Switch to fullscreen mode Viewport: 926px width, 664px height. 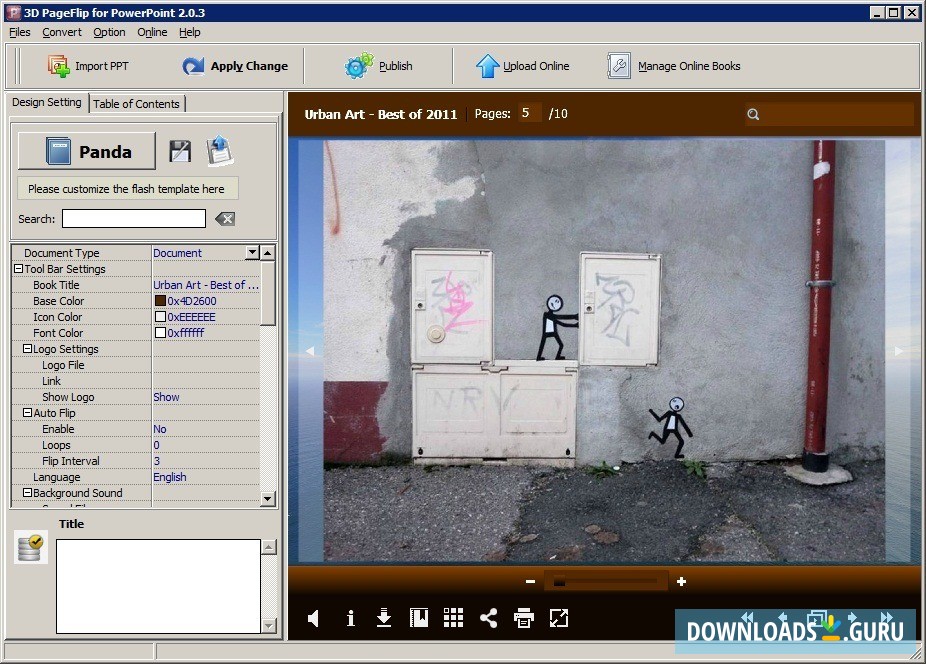559,618
